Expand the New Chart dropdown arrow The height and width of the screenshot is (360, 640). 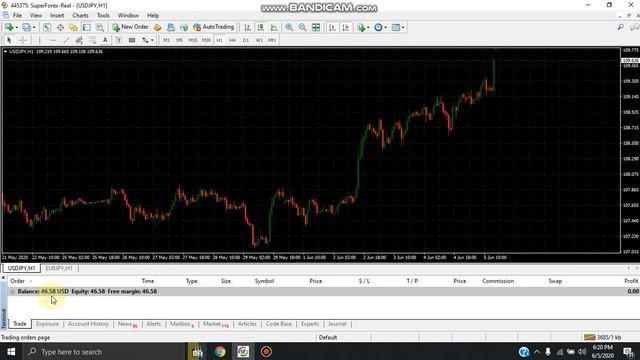pos(17,28)
